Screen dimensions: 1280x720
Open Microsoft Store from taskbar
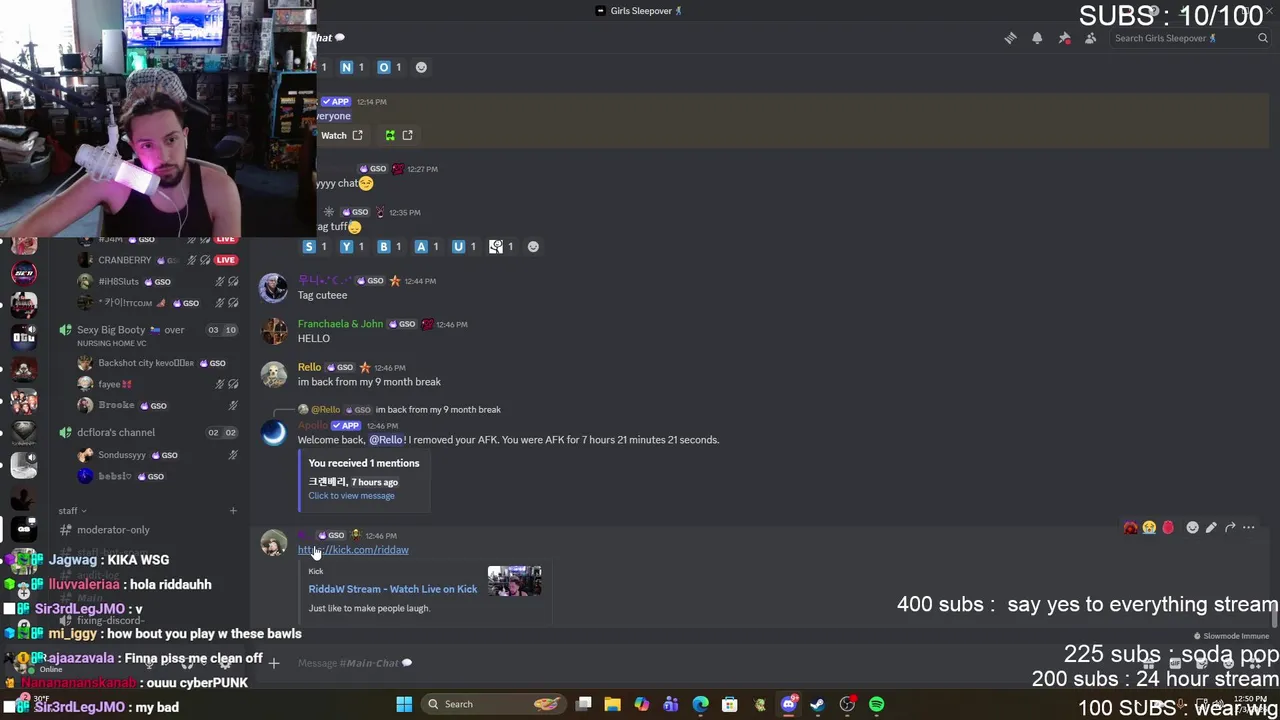[x=730, y=704]
